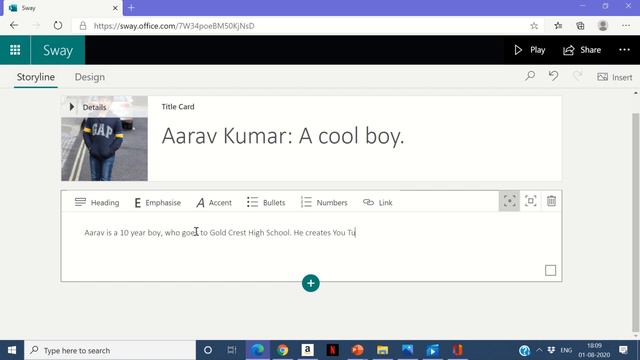640x360 pixels.
Task: Open Netflix from taskbar
Action: point(332,350)
